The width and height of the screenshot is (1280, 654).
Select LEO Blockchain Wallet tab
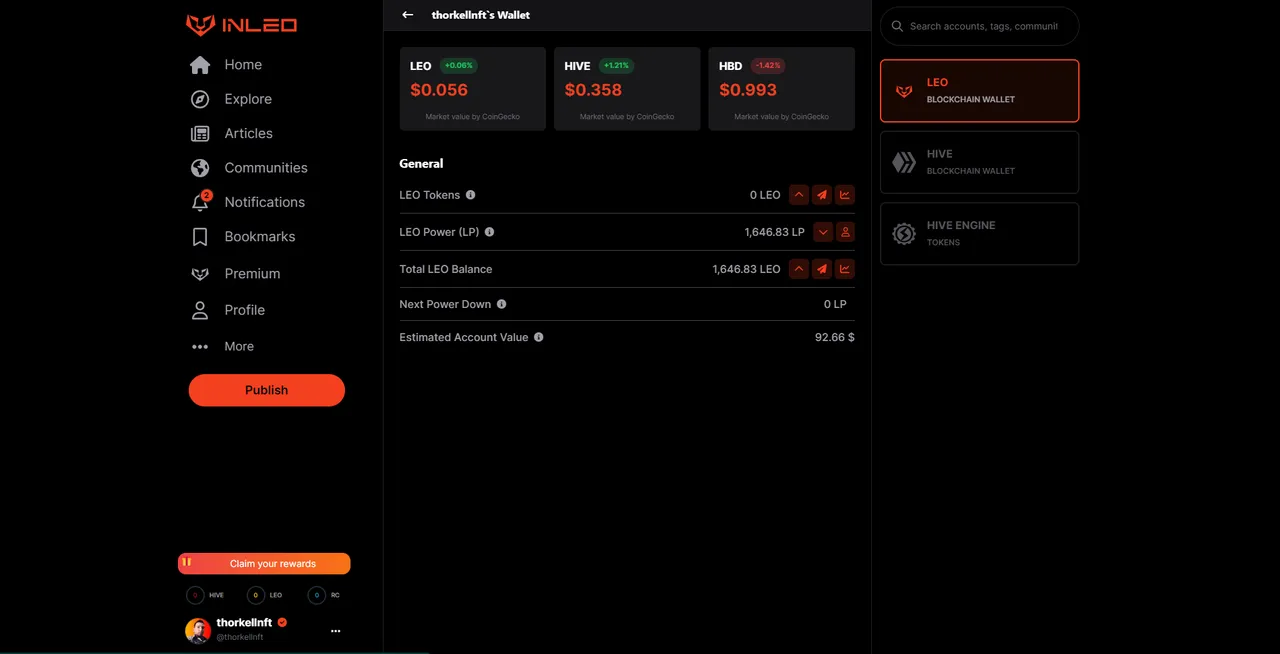980,91
